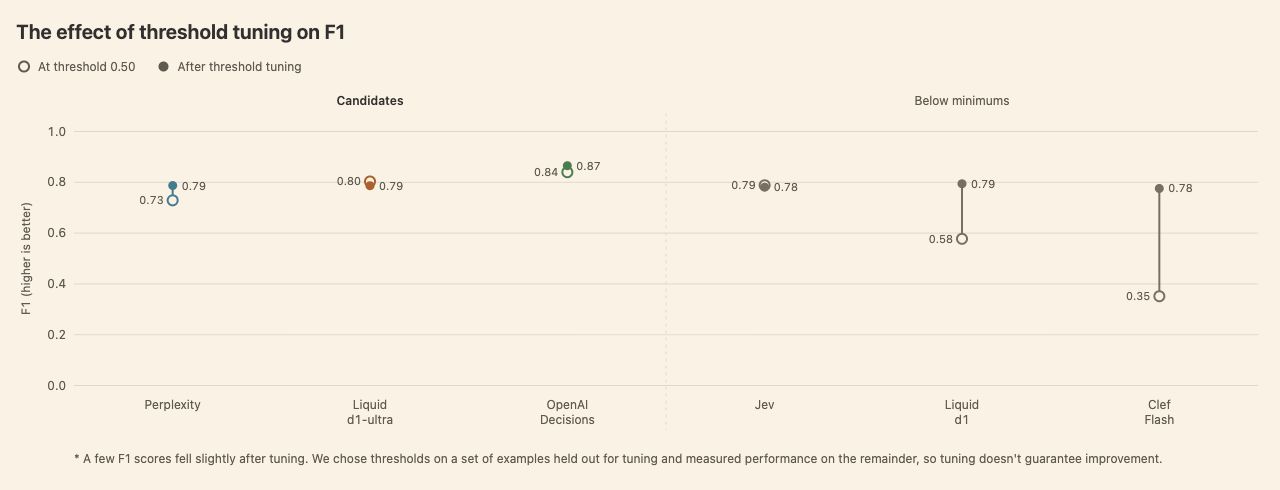Click the connecting line for Clef Flash

1159,242
